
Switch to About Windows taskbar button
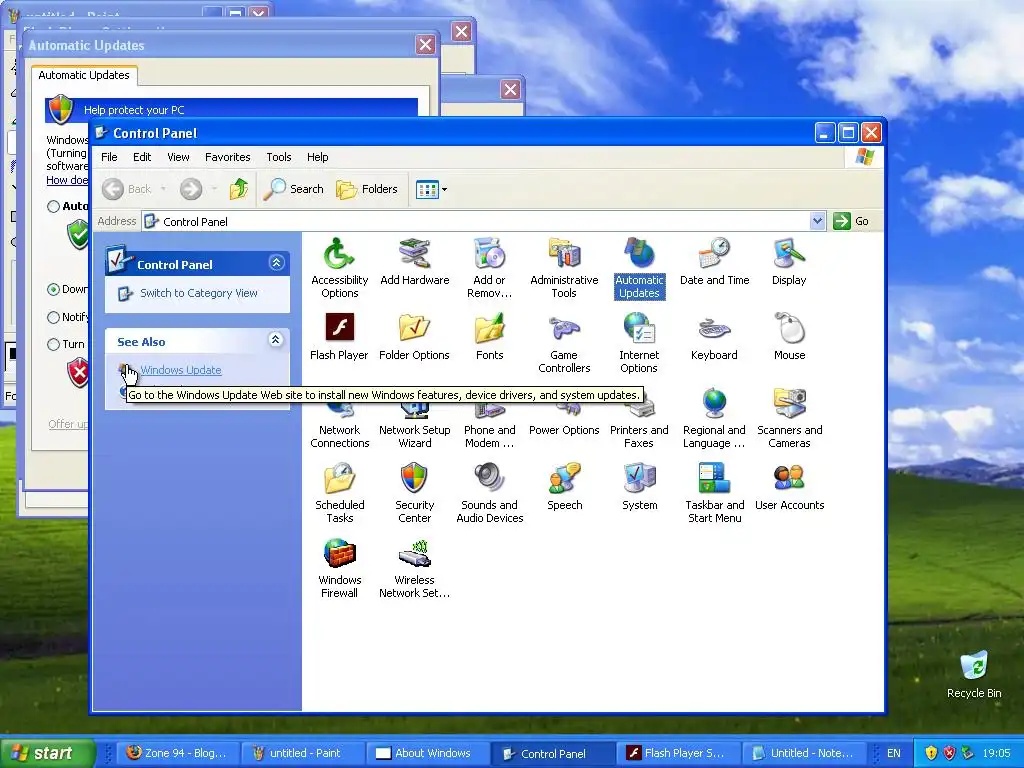(428, 753)
